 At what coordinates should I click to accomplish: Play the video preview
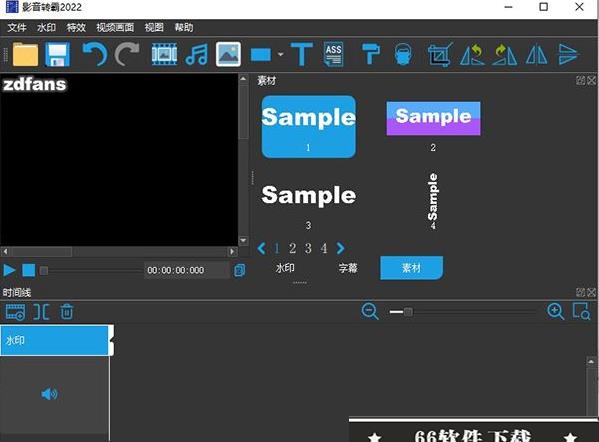(x=10, y=270)
